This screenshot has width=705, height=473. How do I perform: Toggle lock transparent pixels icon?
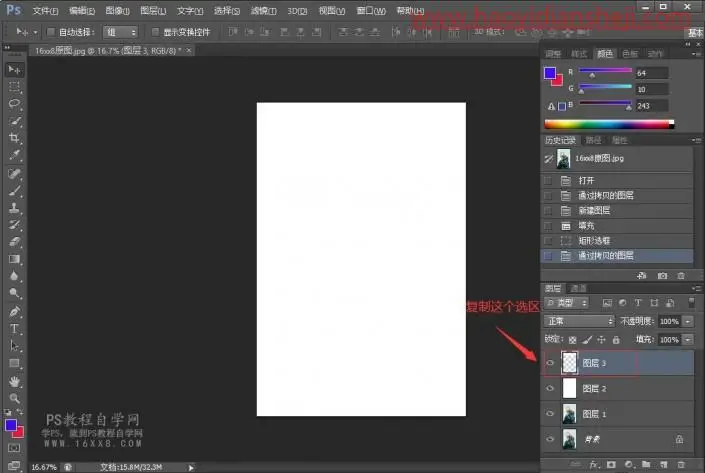point(572,340)
